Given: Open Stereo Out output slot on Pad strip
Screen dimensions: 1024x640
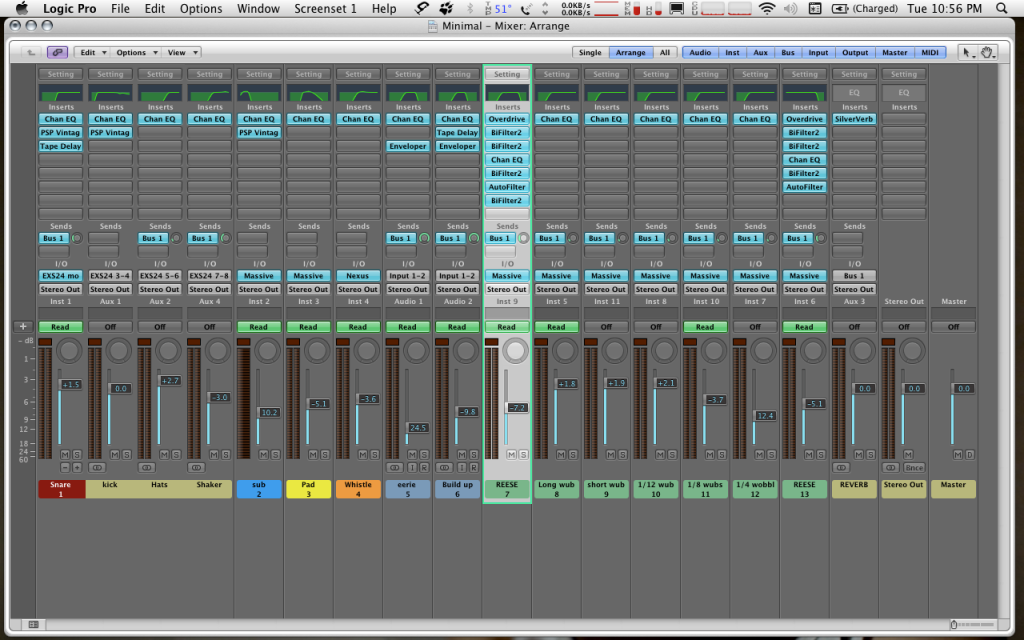Looking at the screenshot, I should tap(309, 289).
